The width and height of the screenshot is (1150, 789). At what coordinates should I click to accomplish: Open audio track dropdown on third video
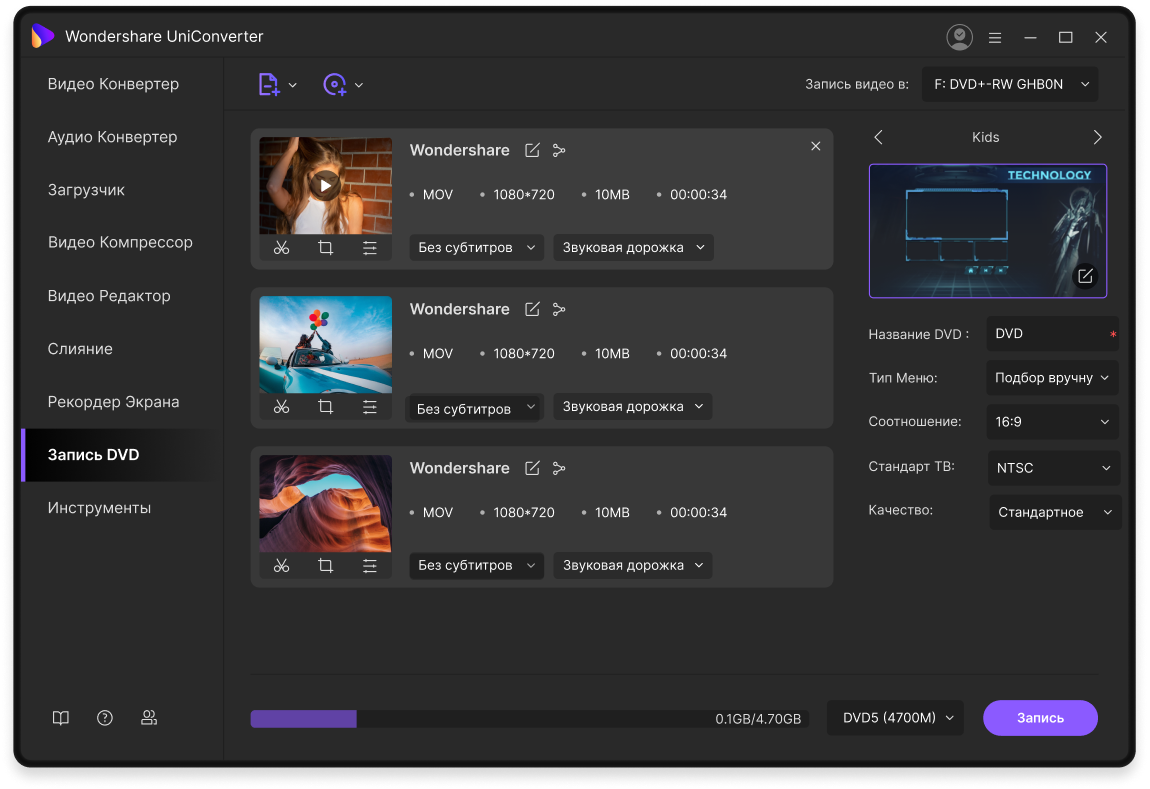[633, 565]
